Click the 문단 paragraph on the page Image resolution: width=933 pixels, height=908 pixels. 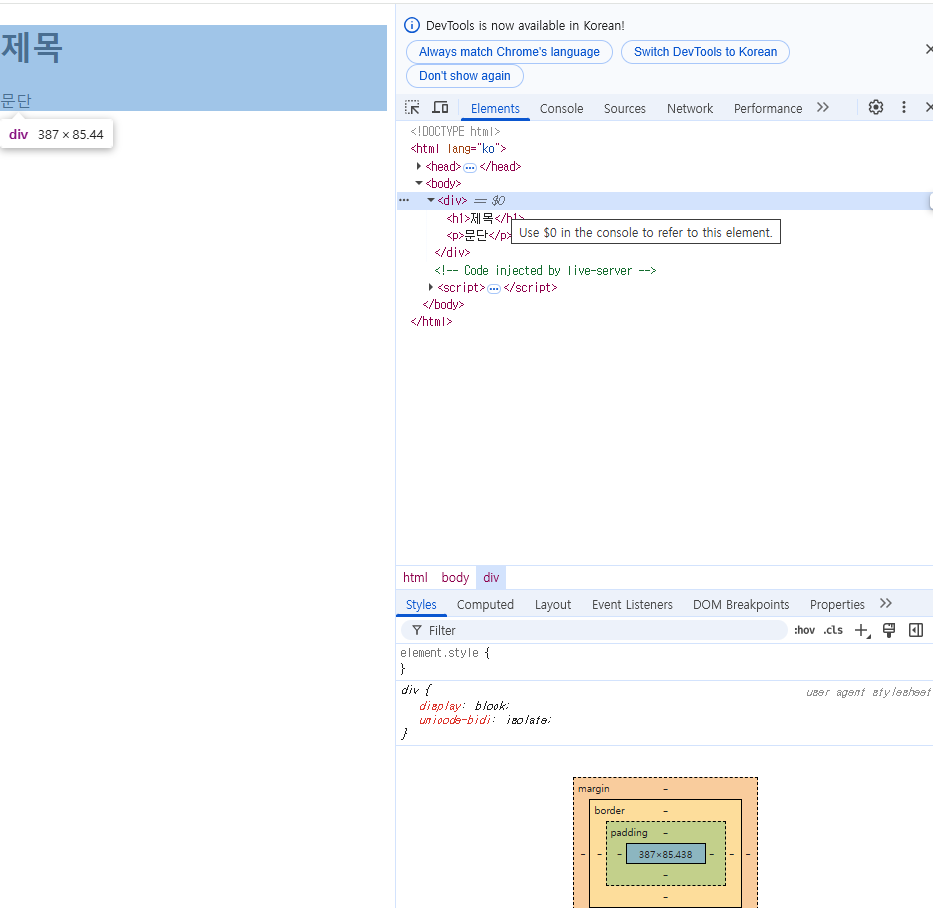click(x=15, y=101)
